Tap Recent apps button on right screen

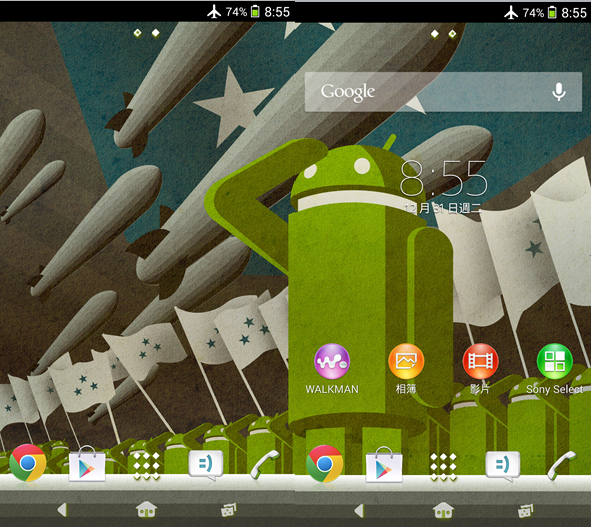pos(526,511)
